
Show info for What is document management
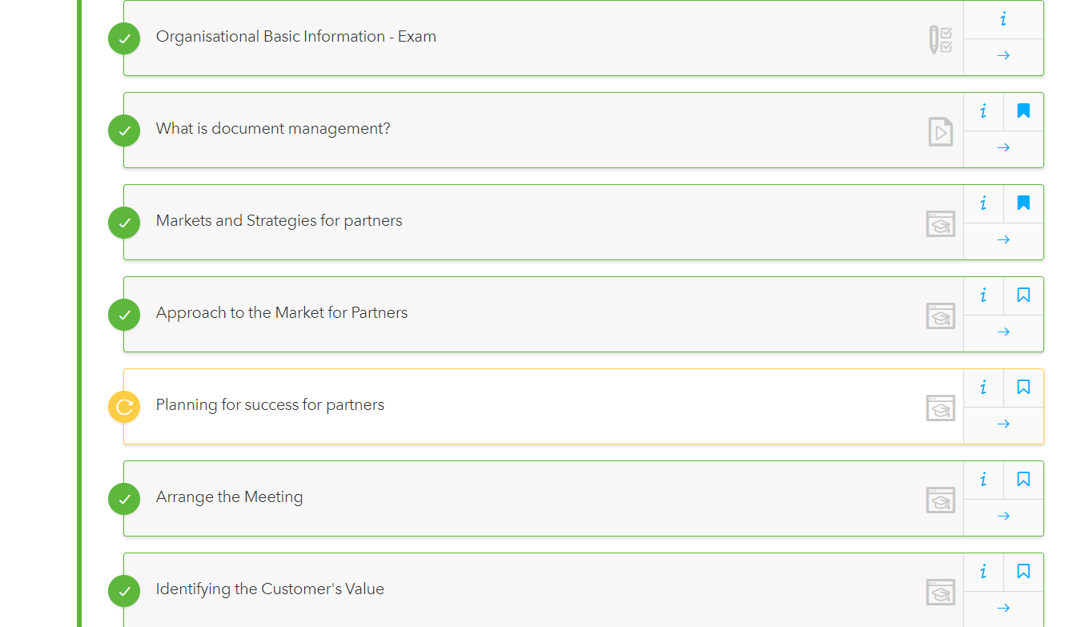pos(983,111)
